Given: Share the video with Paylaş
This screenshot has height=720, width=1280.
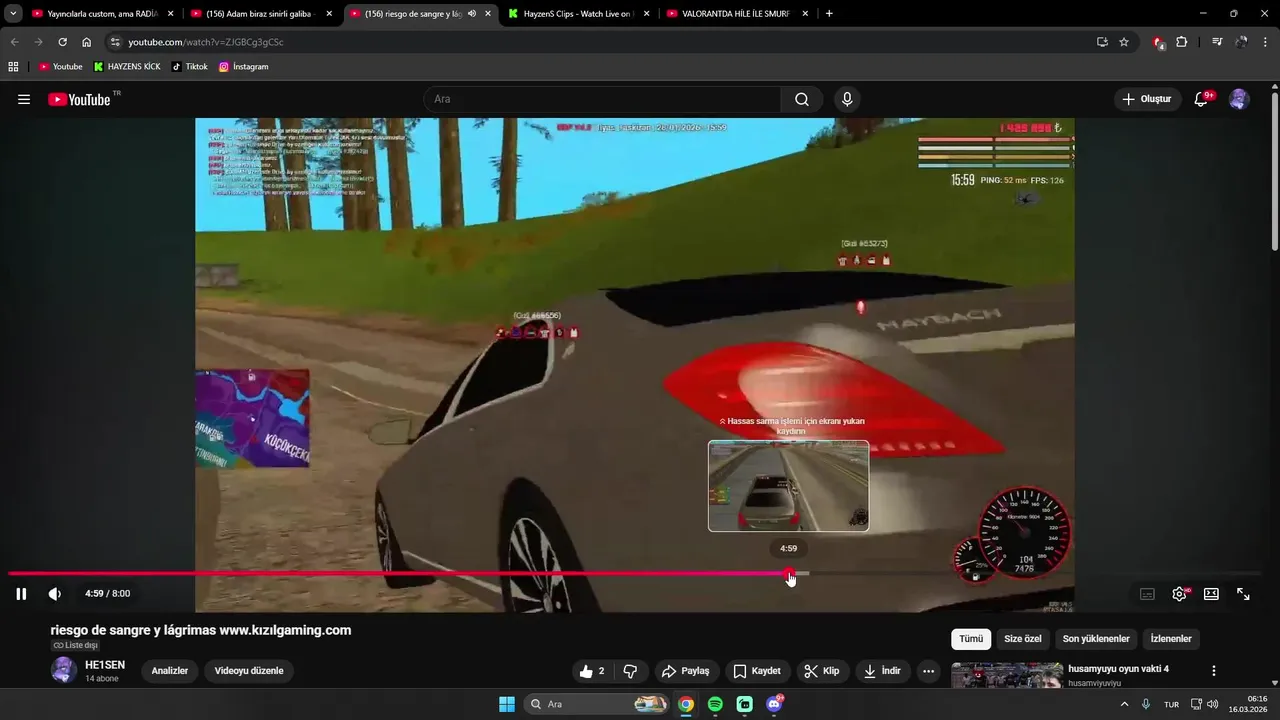Looking at the screenshot, I should coord(686,671).
